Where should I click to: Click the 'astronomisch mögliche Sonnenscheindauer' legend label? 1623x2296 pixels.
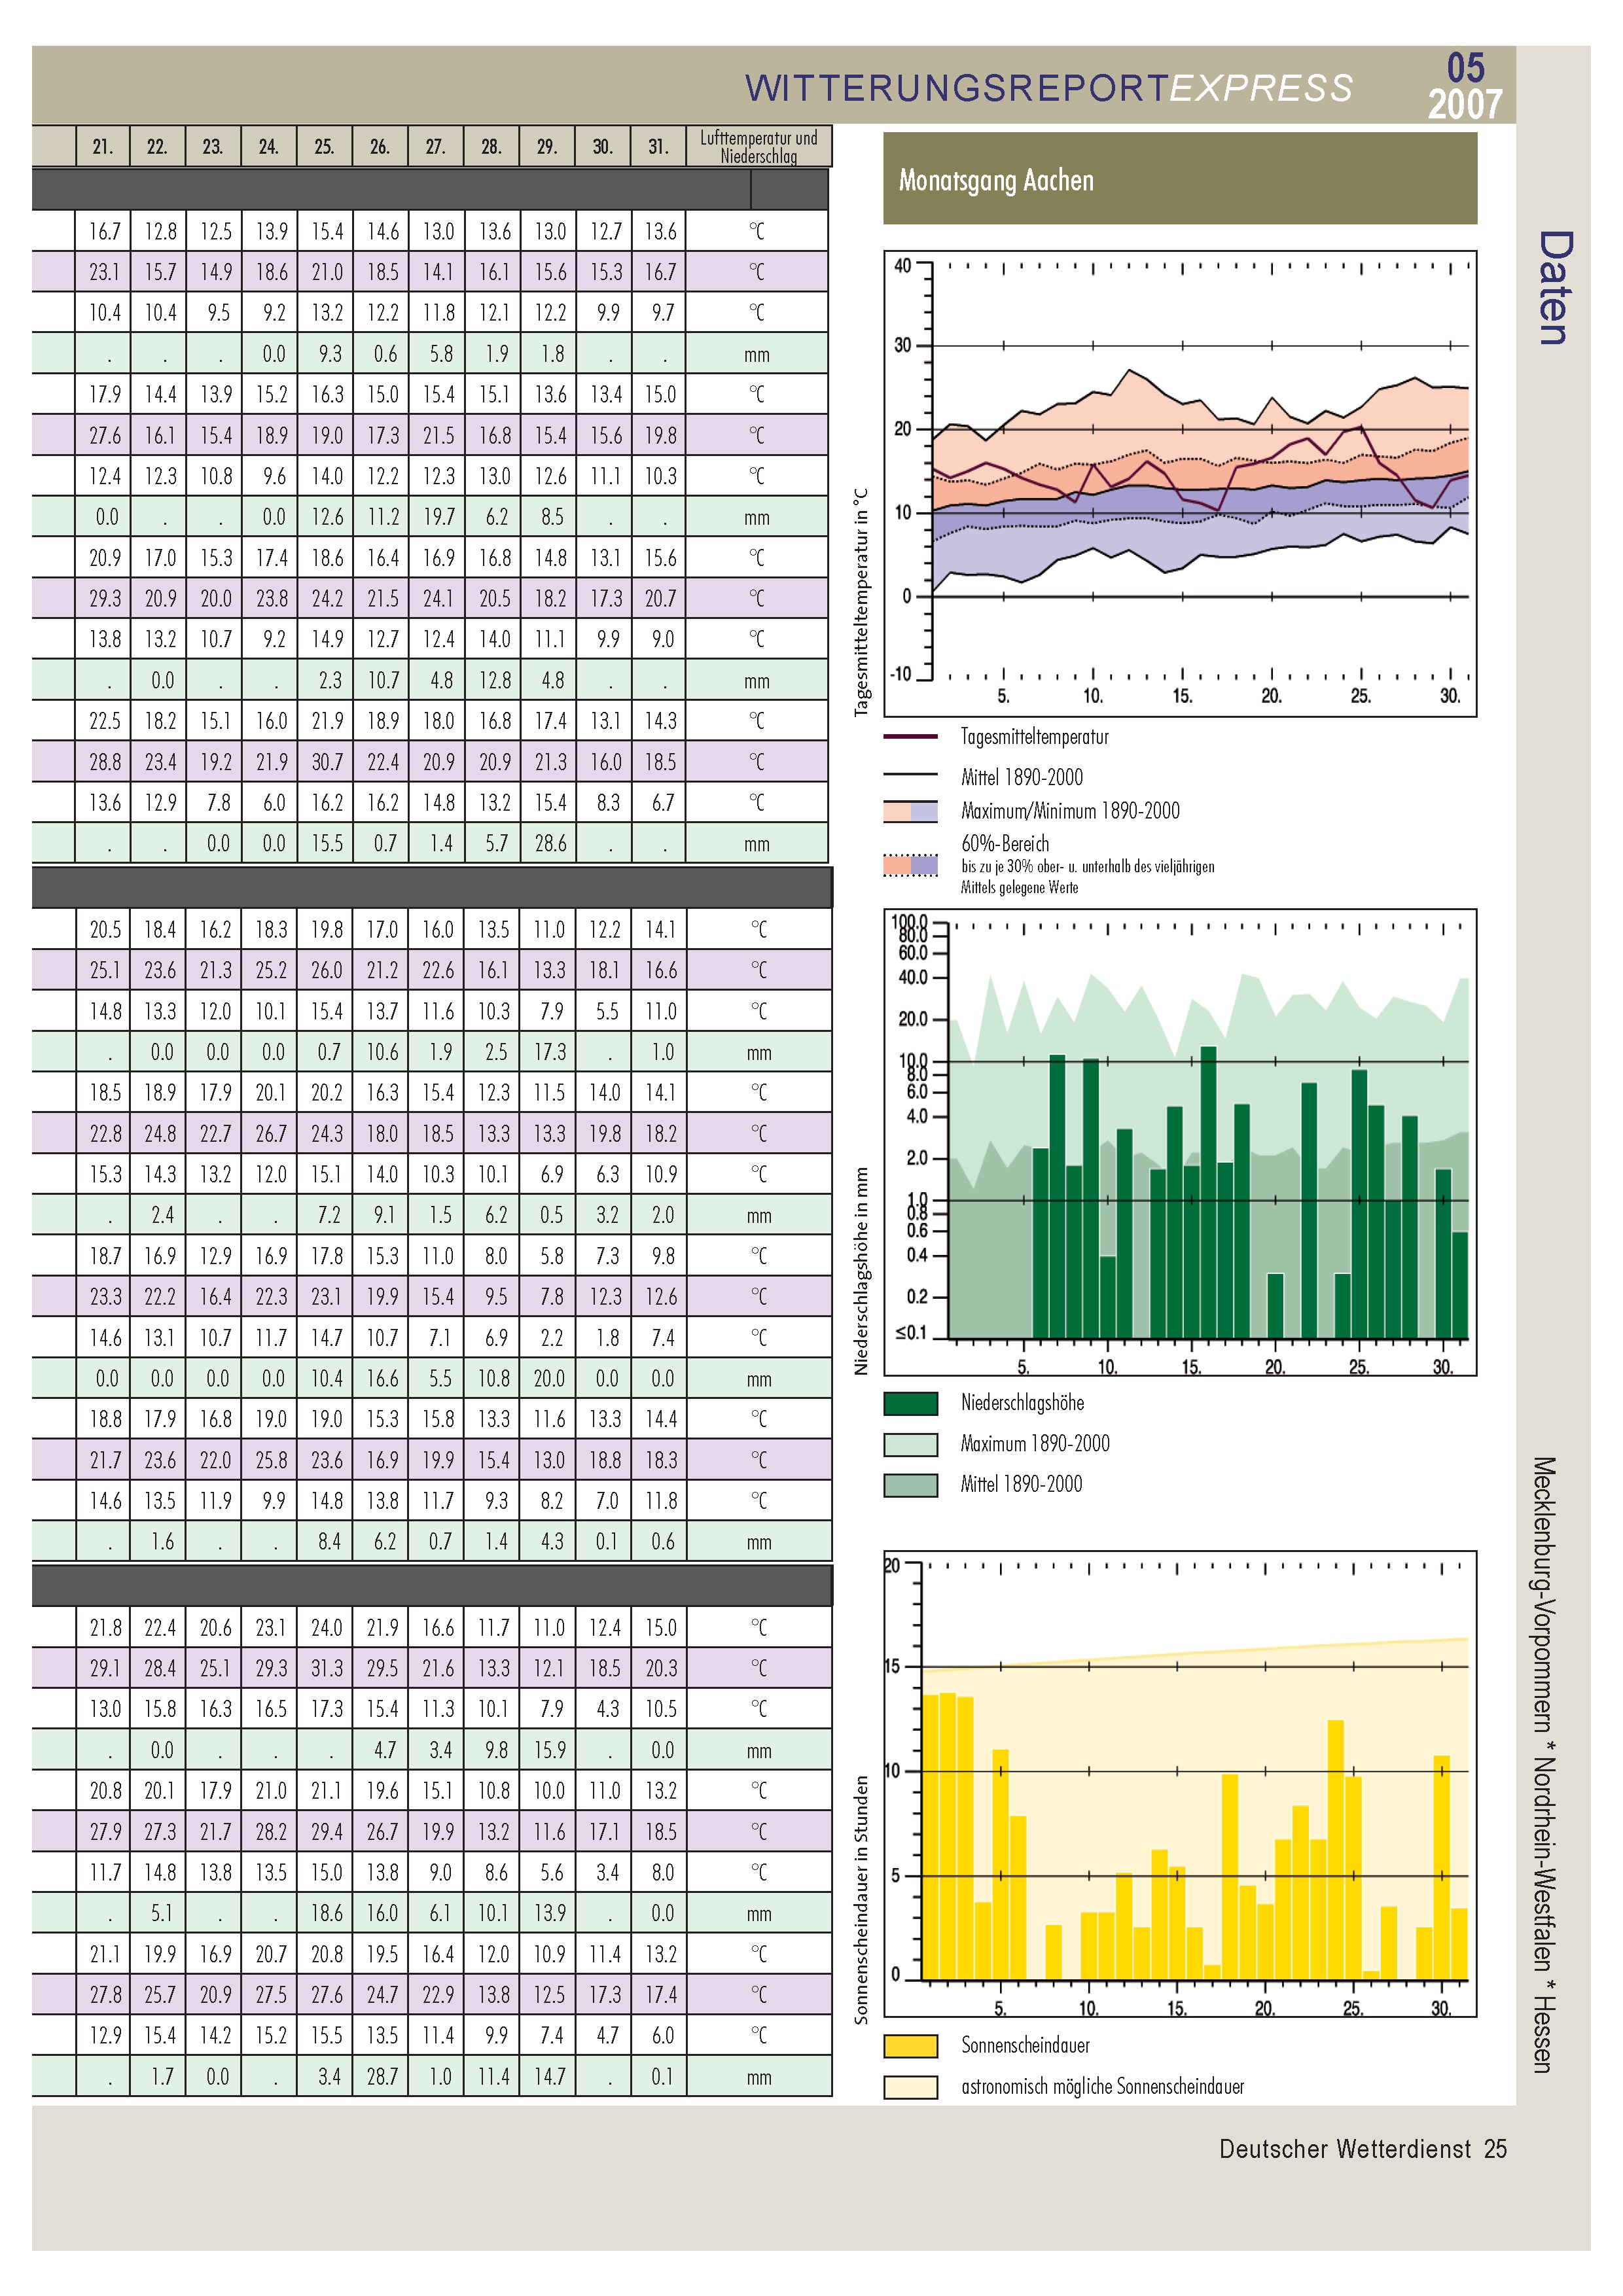point(1102,2086)
